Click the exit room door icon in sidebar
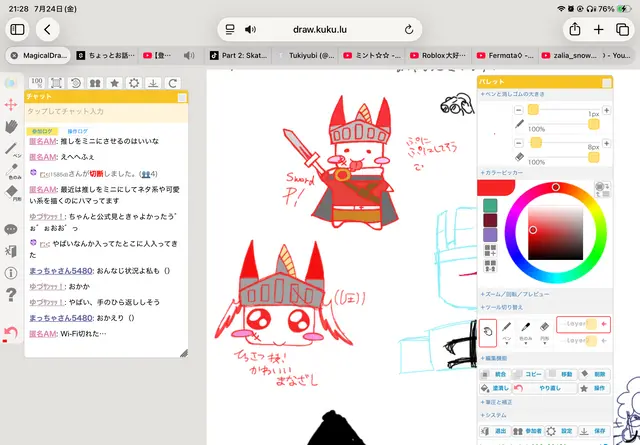This screenshot has height=445, width=640. (11, 251)
